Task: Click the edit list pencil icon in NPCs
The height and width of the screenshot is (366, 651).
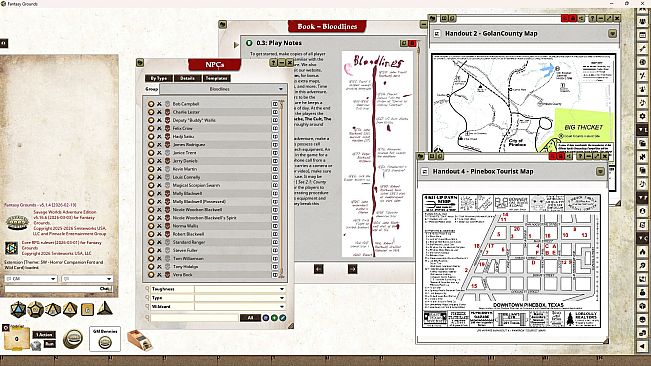Action: (283, 318)
